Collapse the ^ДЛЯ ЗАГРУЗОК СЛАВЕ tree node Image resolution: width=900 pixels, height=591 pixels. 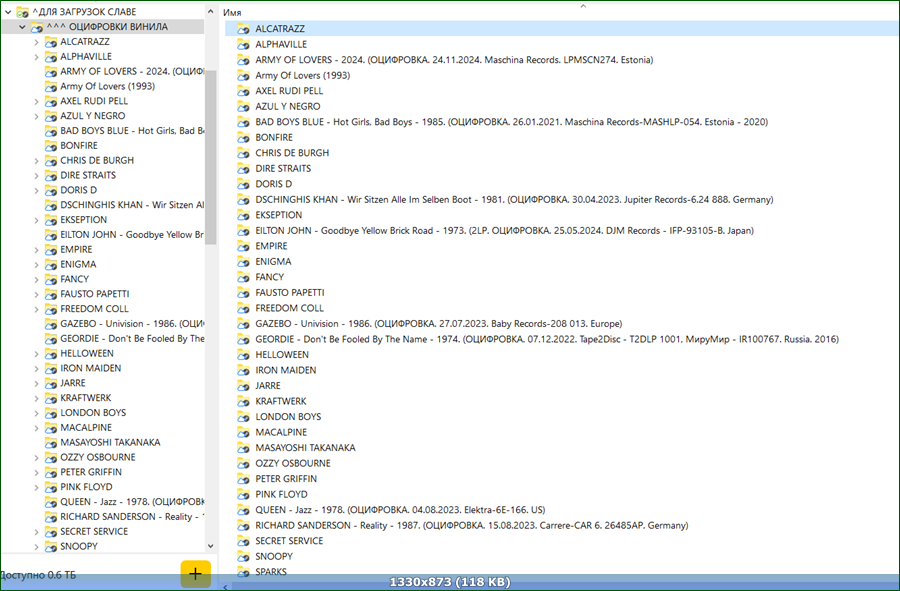click(9, 11)
